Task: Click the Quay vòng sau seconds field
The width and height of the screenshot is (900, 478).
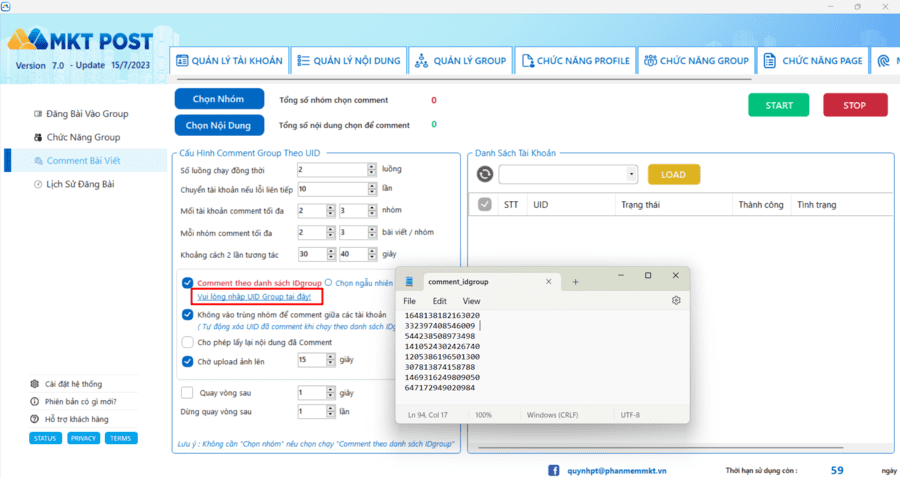Action: point(312,393)
